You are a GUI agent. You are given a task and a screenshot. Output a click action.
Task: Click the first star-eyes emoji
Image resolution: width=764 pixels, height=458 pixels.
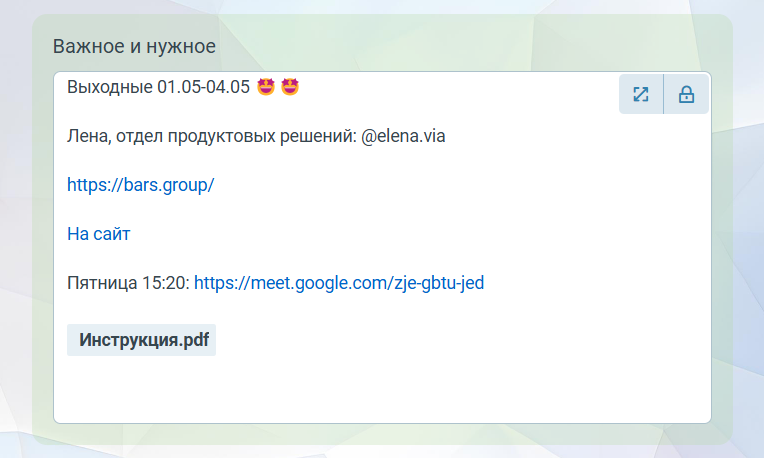[x=266, y=87]
